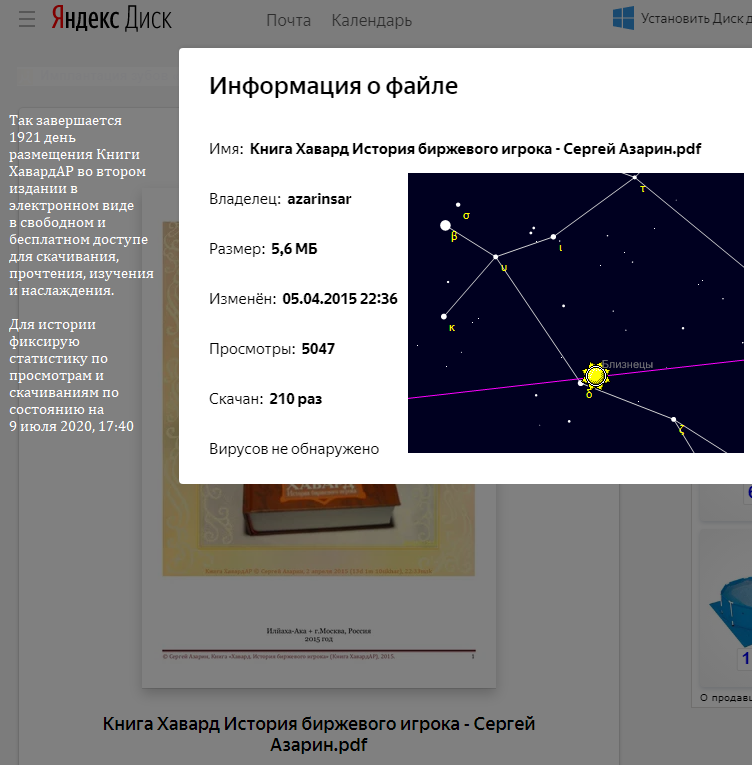Click the Яндекс Диск logo
Image resolution: width=752 pixels, height=765 pixels.
(111, 20)
